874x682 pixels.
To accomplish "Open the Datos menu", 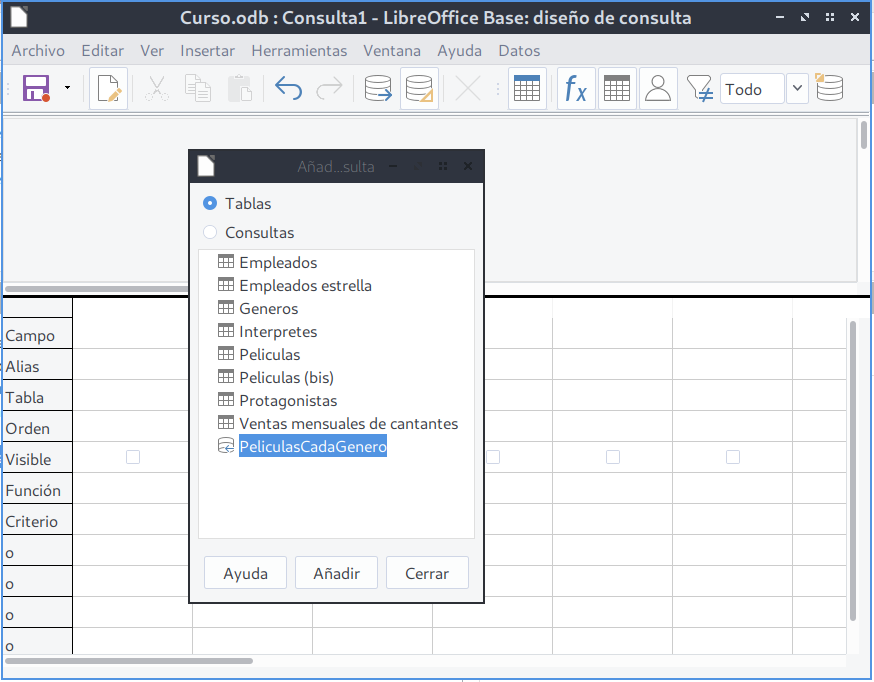I will [519, 51].
